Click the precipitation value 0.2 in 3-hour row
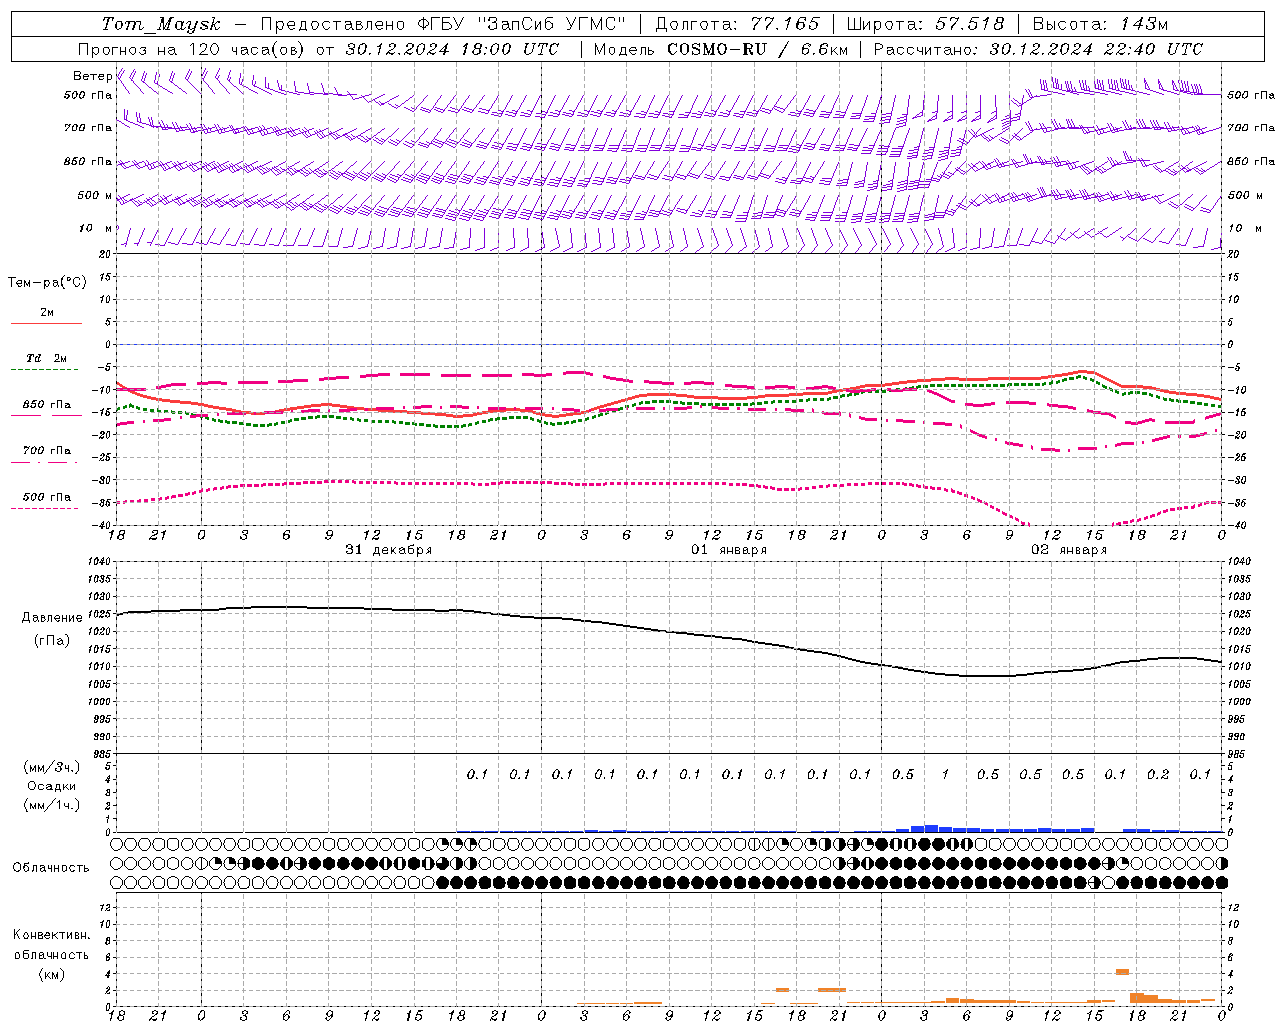The width and height of the screenshot is (1280, 1024). click(x=1158, y=775)
